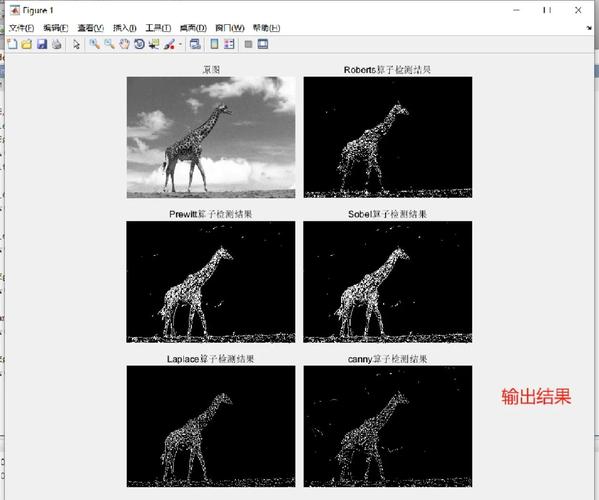The height and width of the screenshot is (500, 599).
Task: Insert a legend via toolbar icon
Action: 229,44
